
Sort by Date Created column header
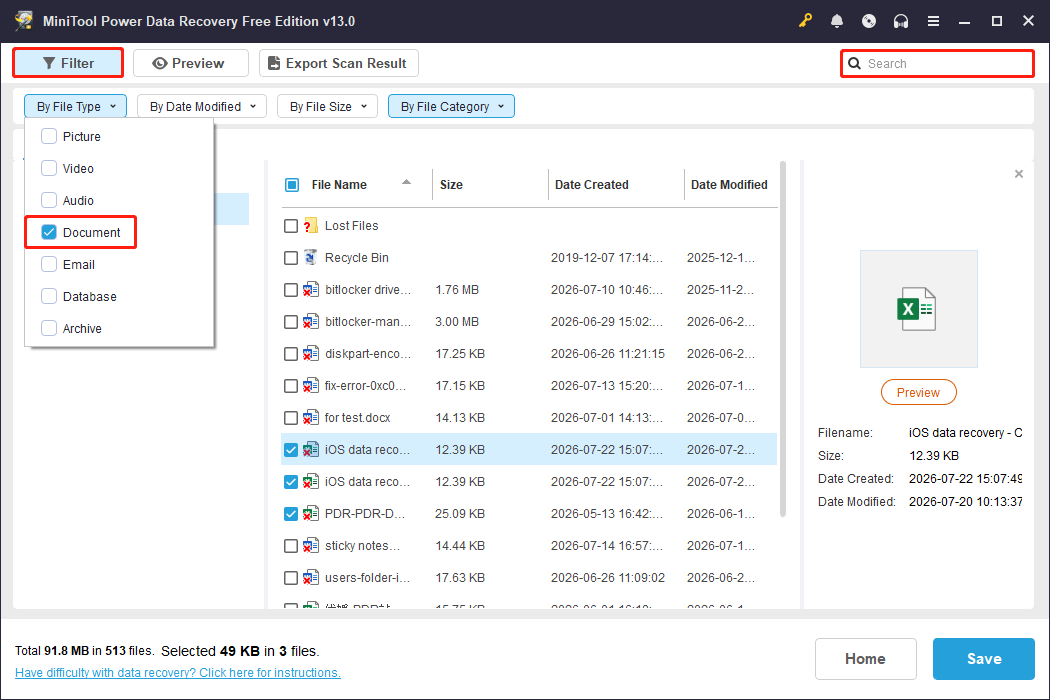point(592,185)
